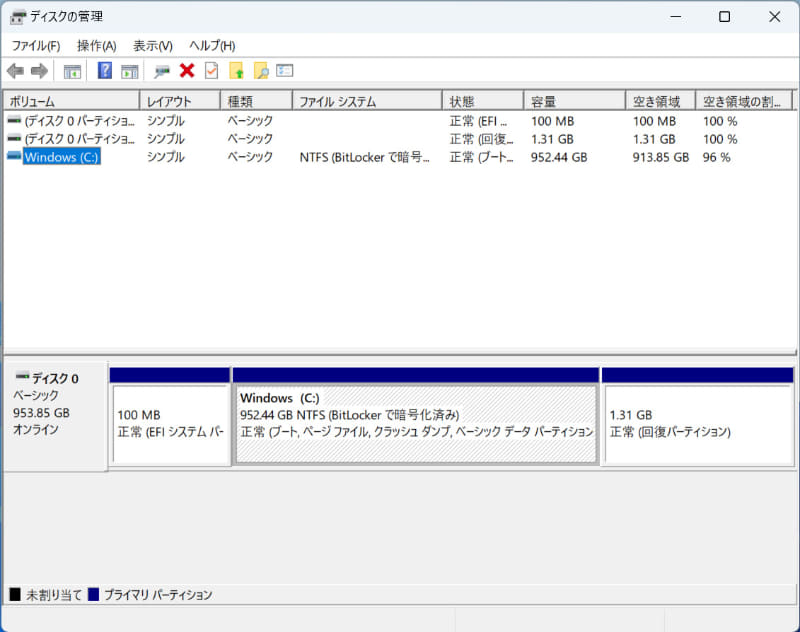The height and width of the screenshot is (632, 800).
Task: Click the show/hide action pane toolbar icon
Action: (130, 70)
